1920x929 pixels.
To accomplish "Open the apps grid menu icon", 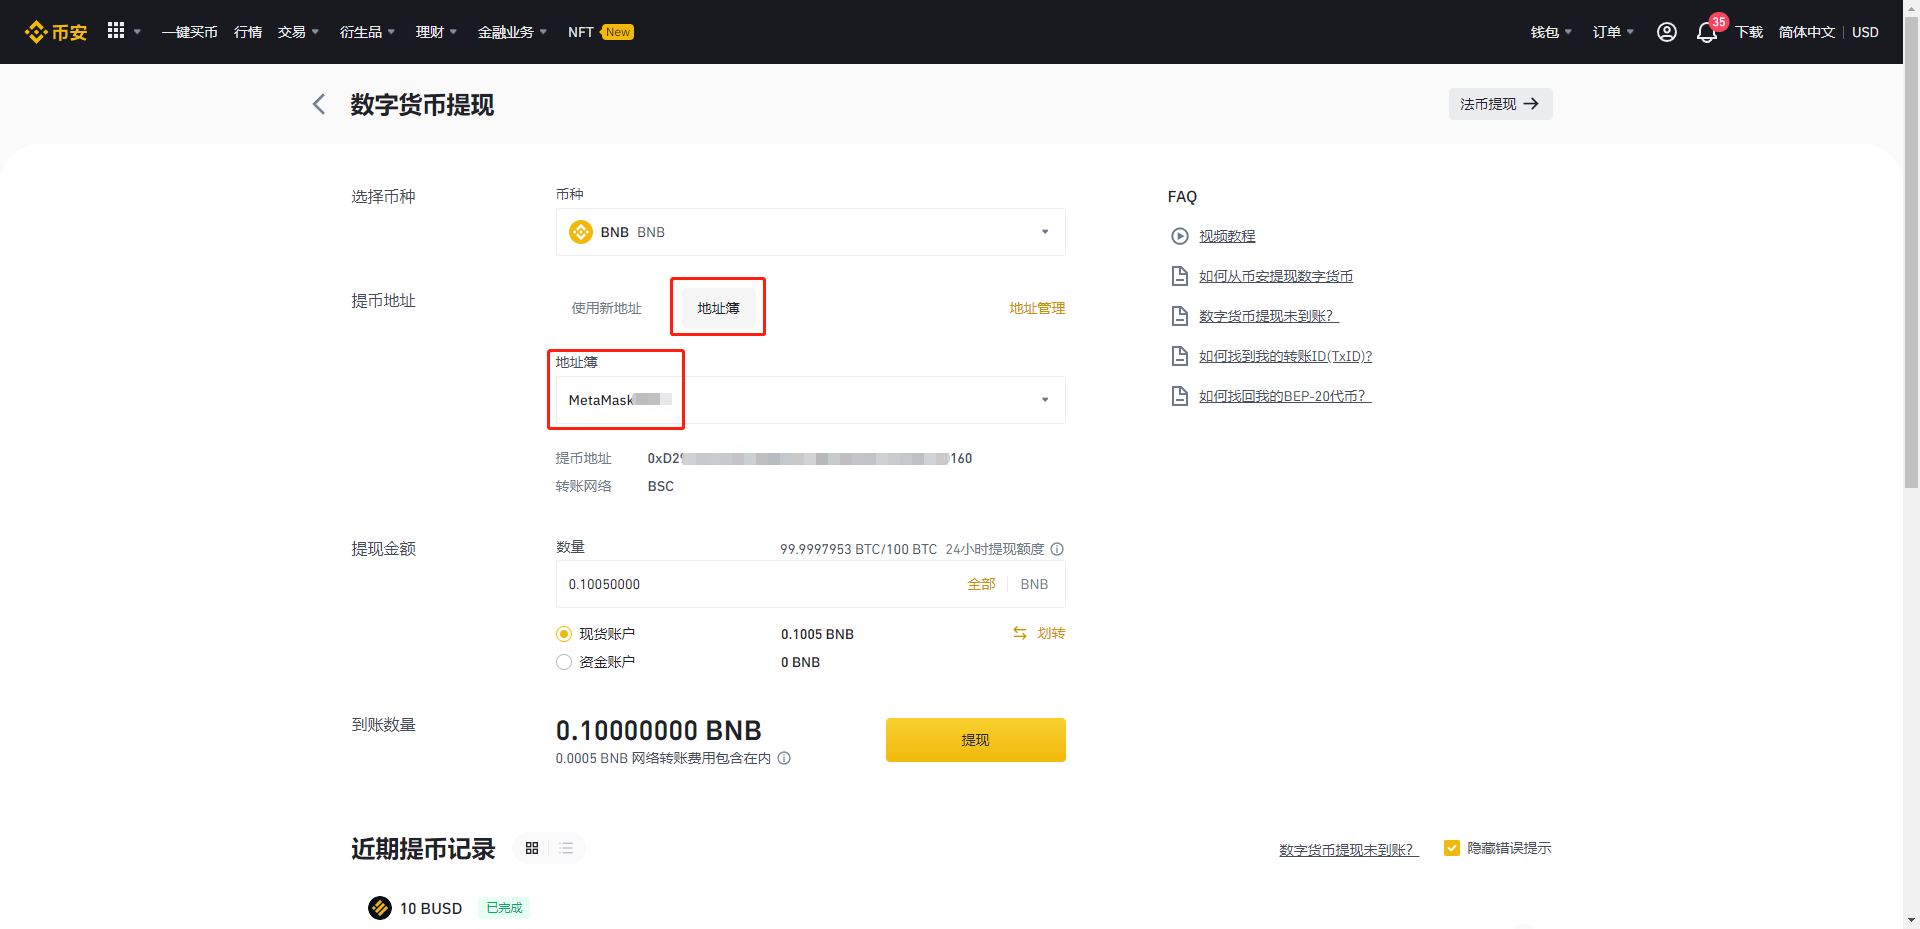I will point(116,31).
